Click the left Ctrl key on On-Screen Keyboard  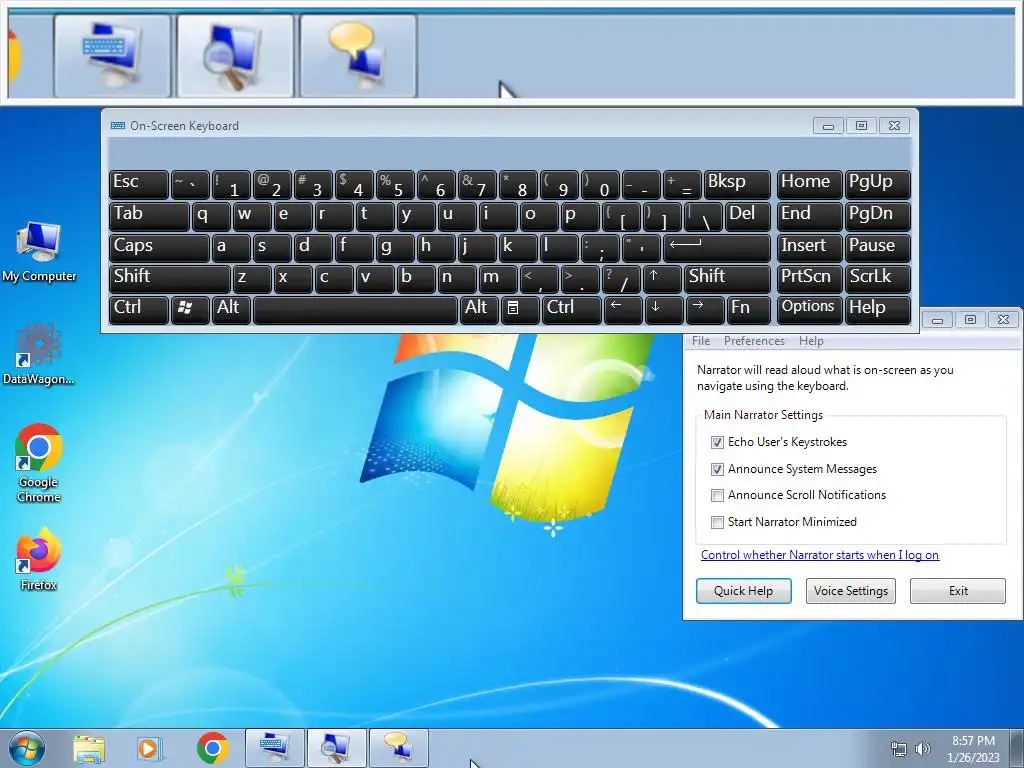click(138, 310)
